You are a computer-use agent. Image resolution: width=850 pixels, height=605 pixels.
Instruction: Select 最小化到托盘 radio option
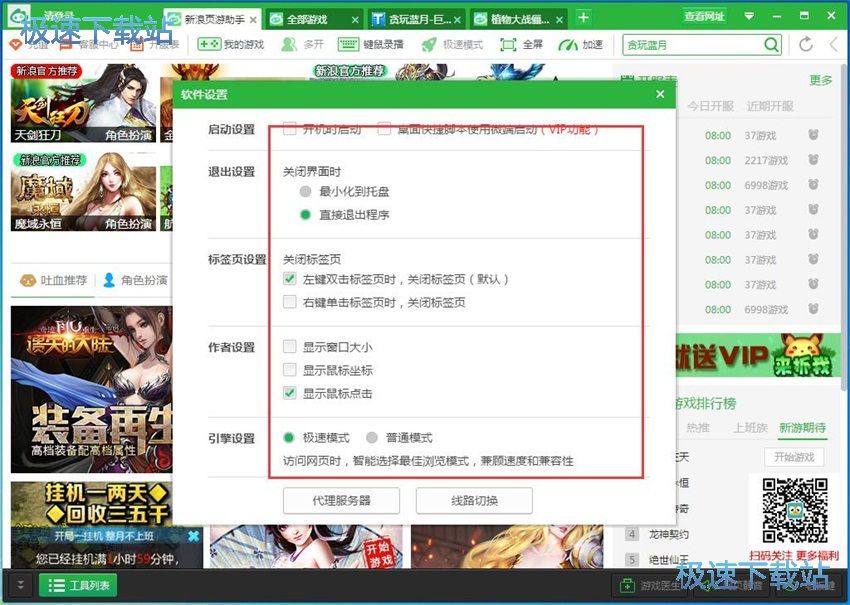click(305, 191)
